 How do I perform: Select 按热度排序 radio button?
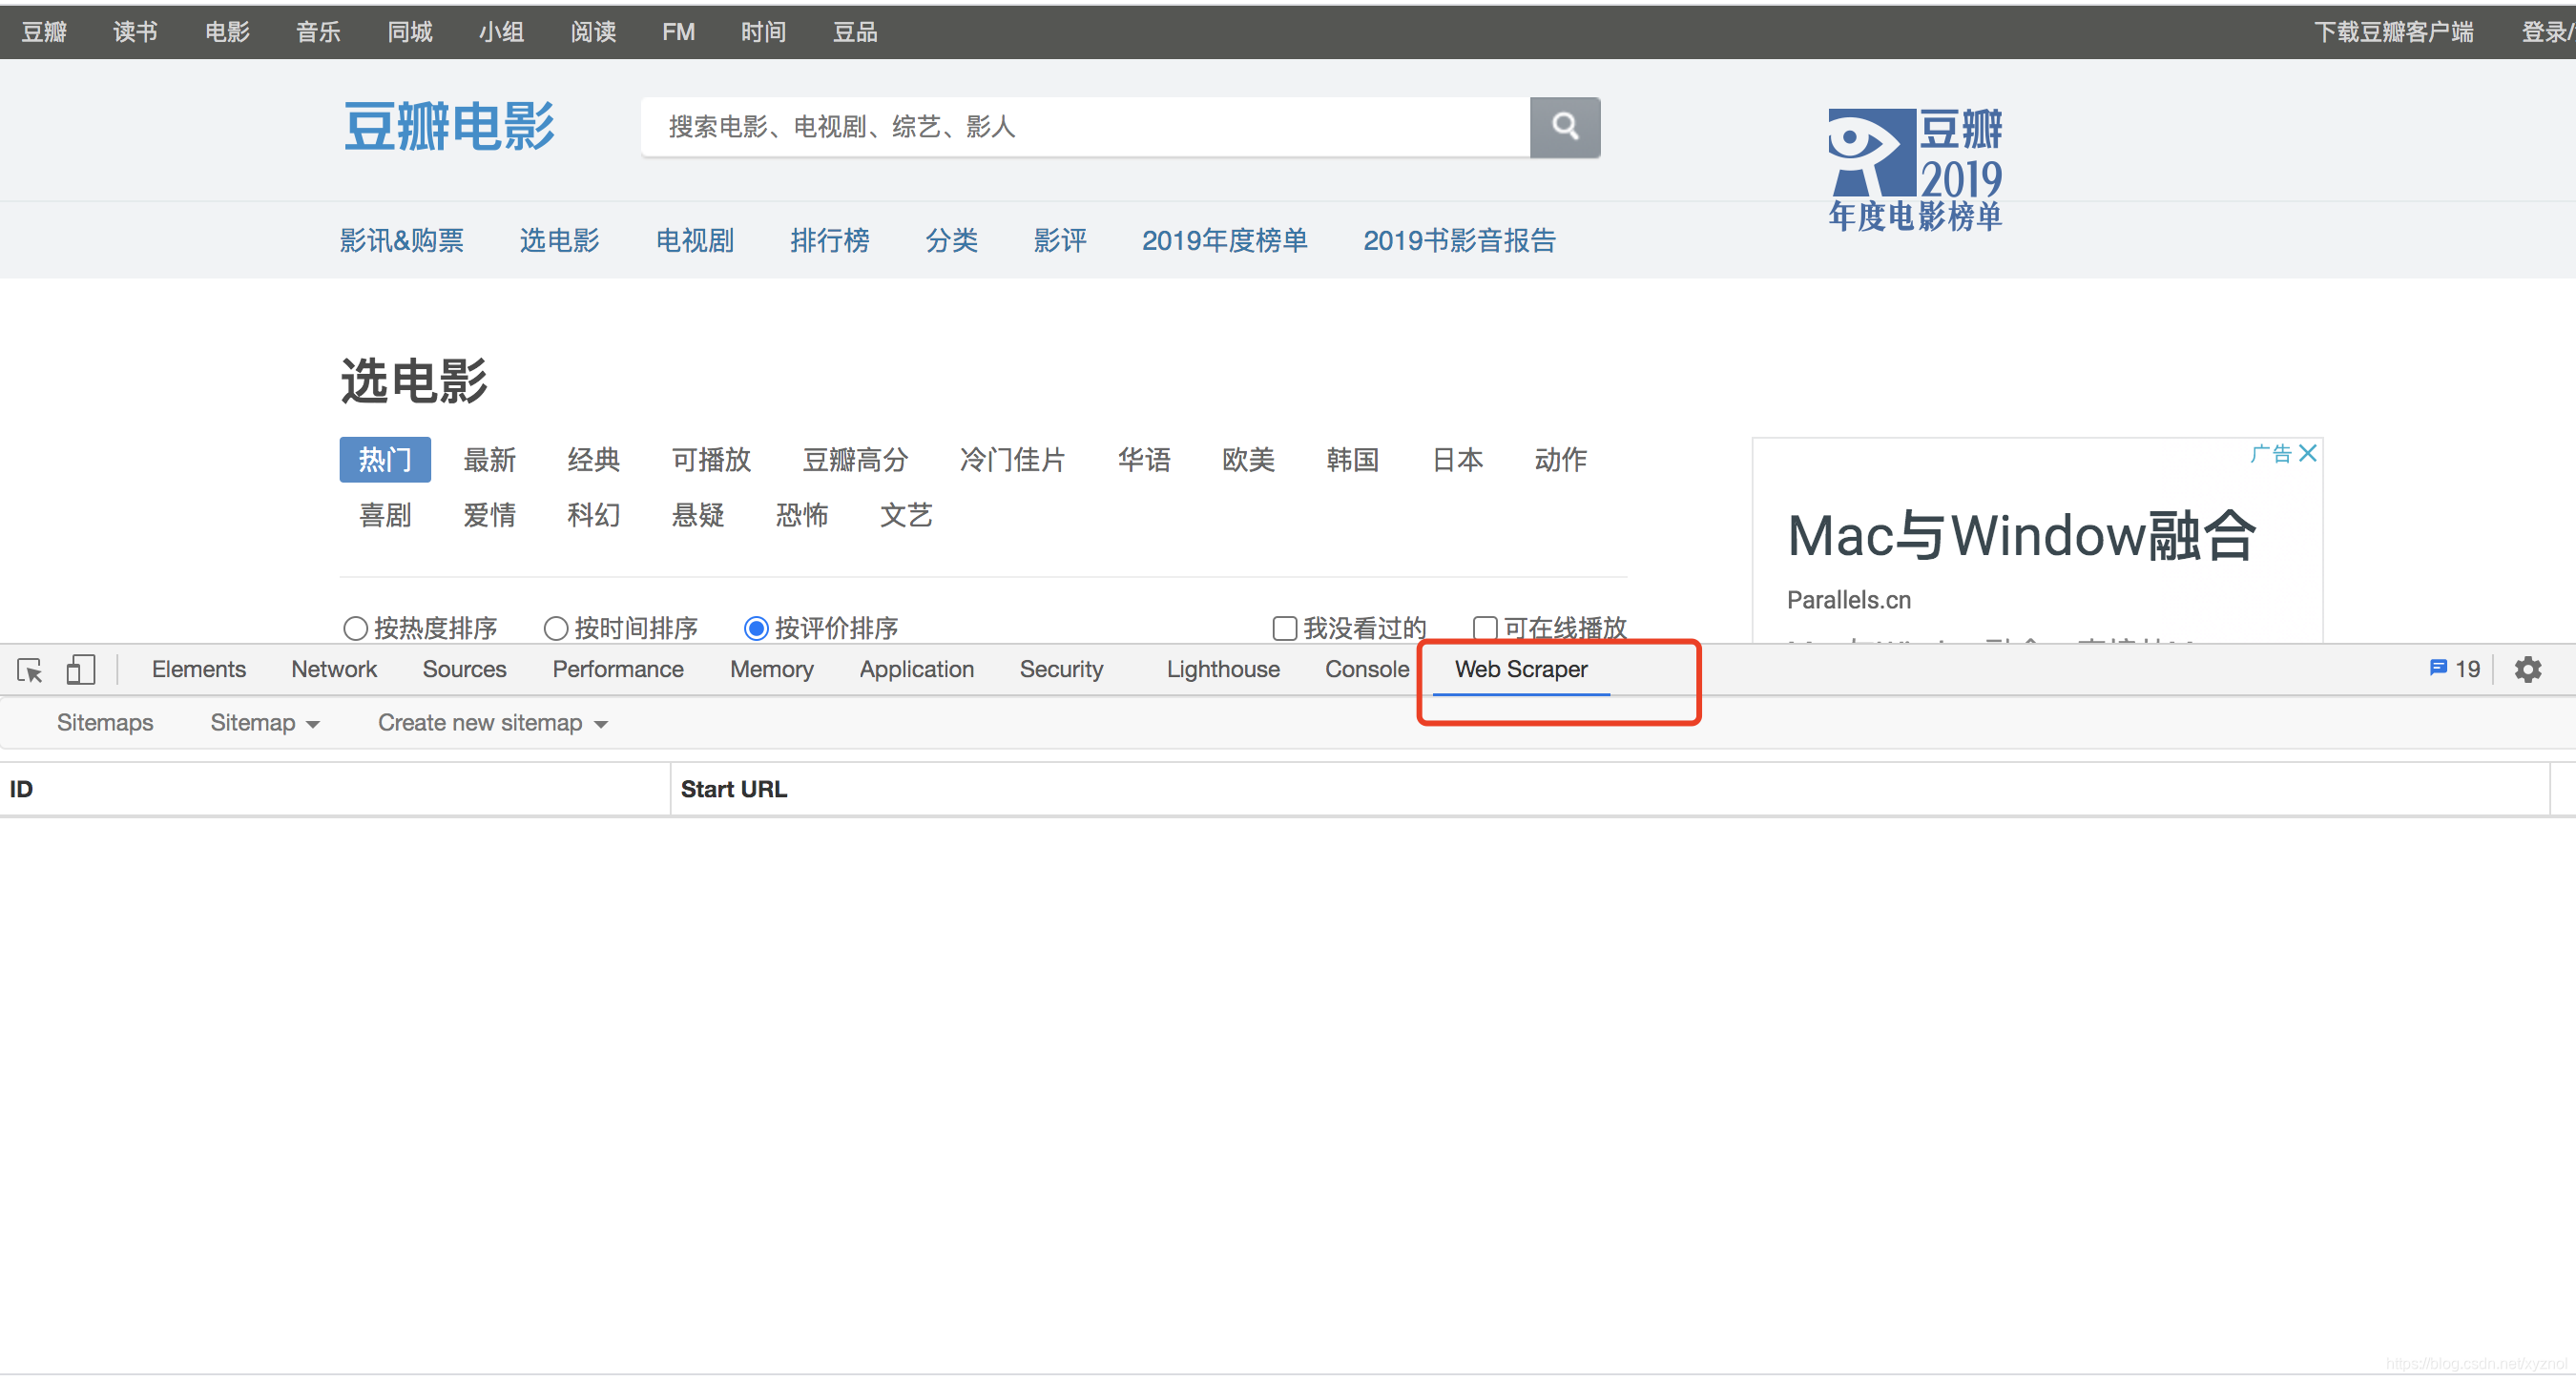(355, 628)
